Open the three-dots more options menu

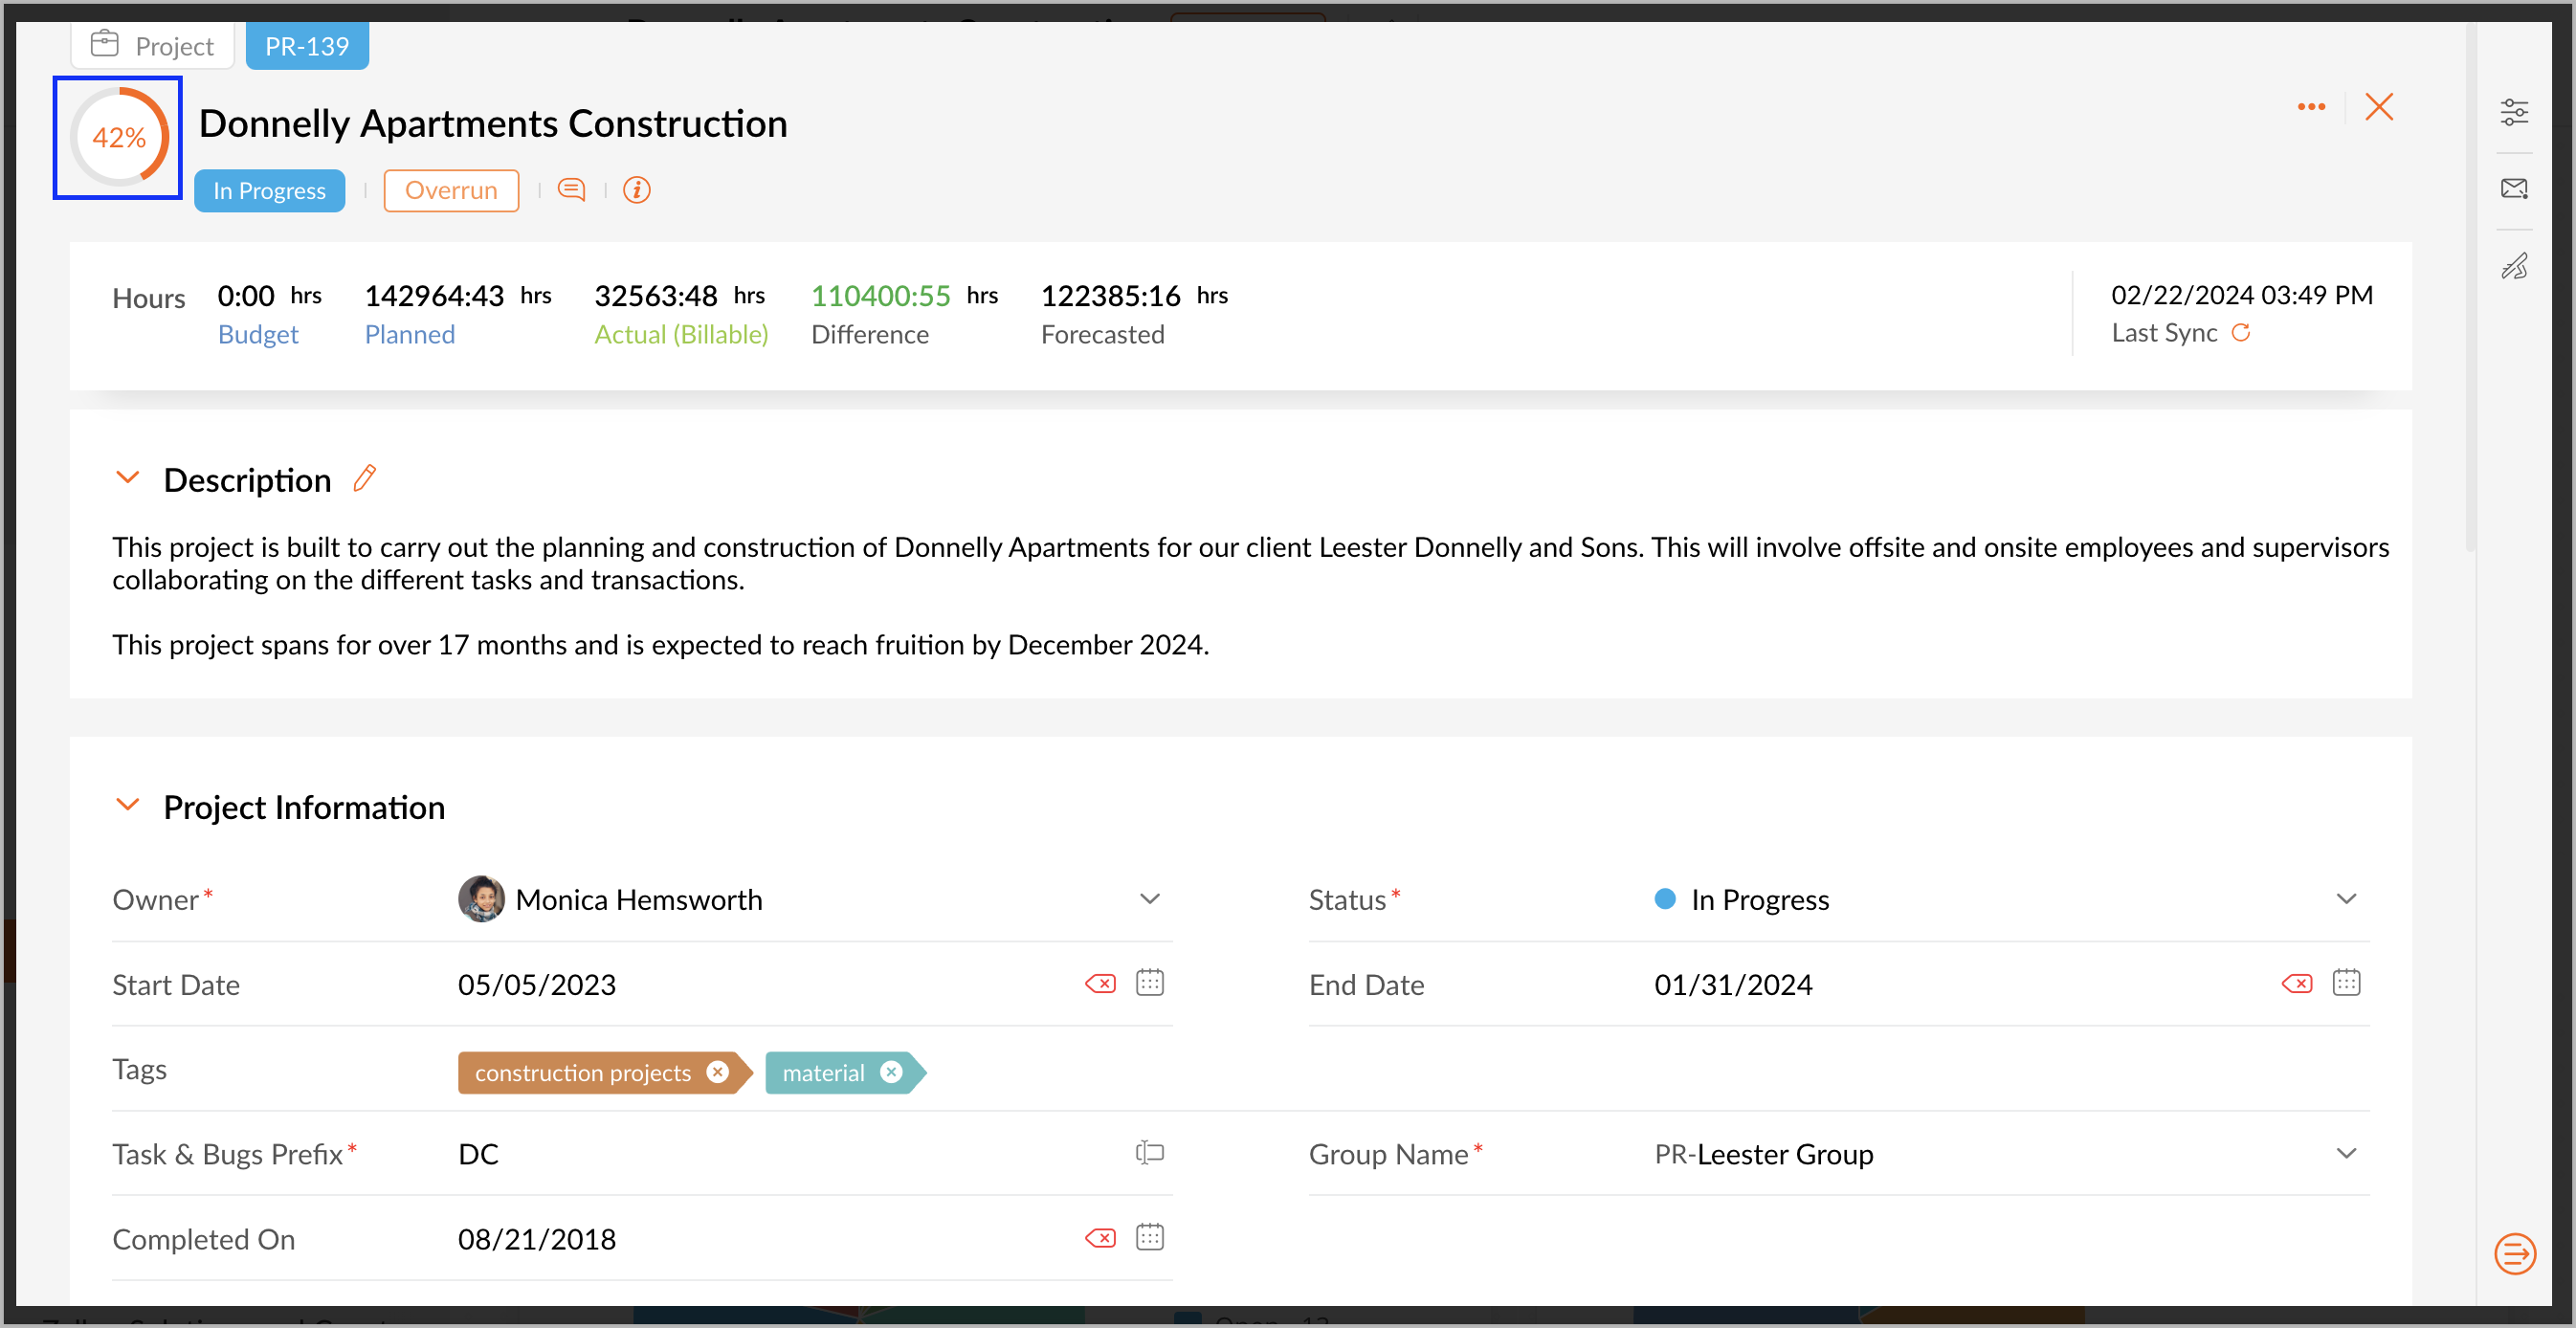2311,107
